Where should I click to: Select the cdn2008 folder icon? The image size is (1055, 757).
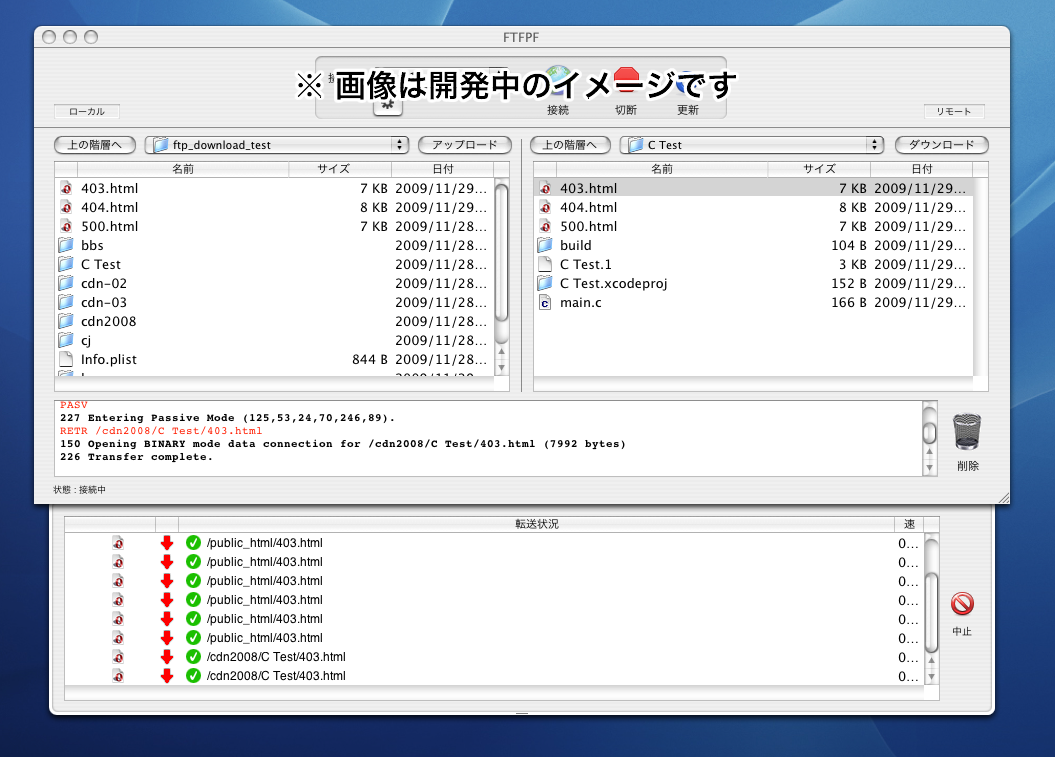tap(66, 321)
